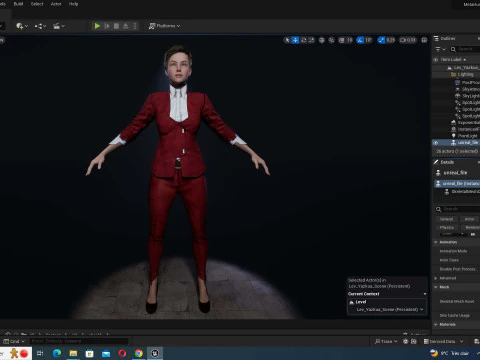Open Microsoft Edge from the taskbar
Viewport: 480px width, 360px height.
tap(57, 353)
